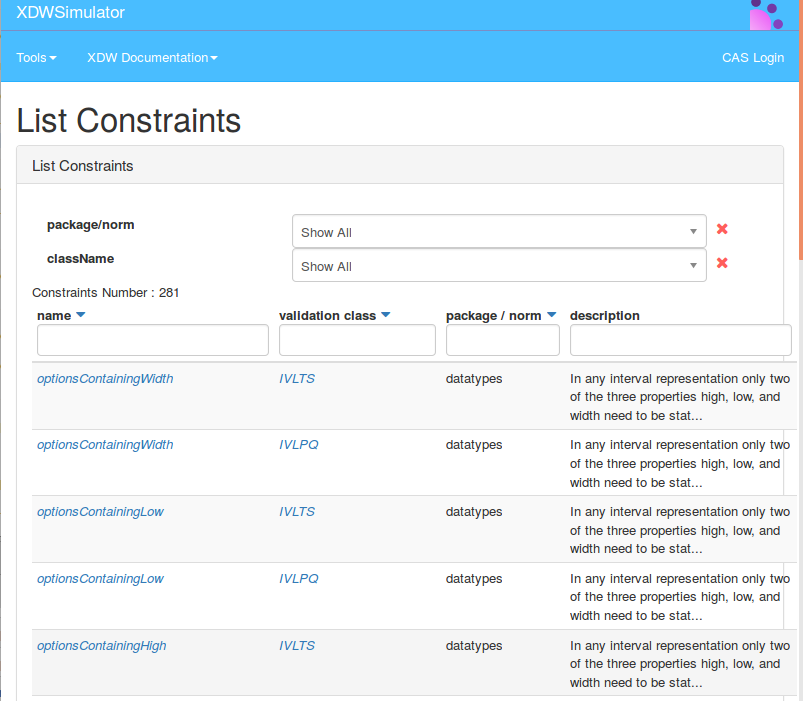Reset the className filter with red X
Image resolution: width=803 pixels, height=701 pixels.
722,263
